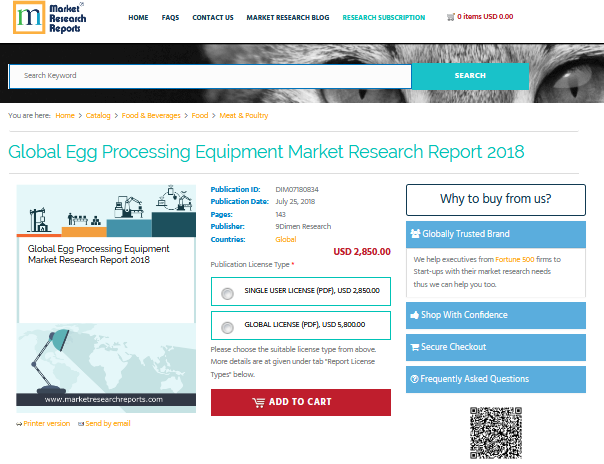Click publication ID DIM07180834
Viewport: 604px width, 464px height.
click(x=297, y=189)
